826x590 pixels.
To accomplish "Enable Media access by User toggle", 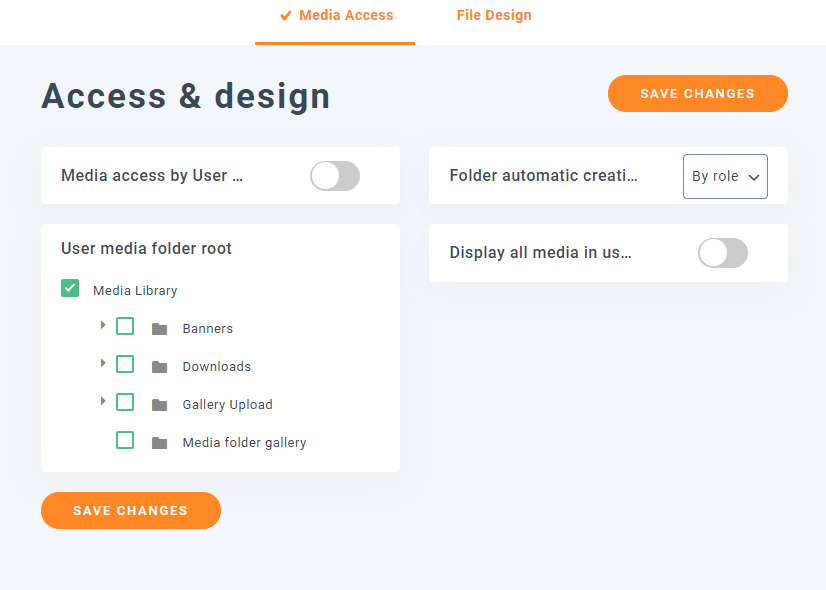I will click(334, 176).
